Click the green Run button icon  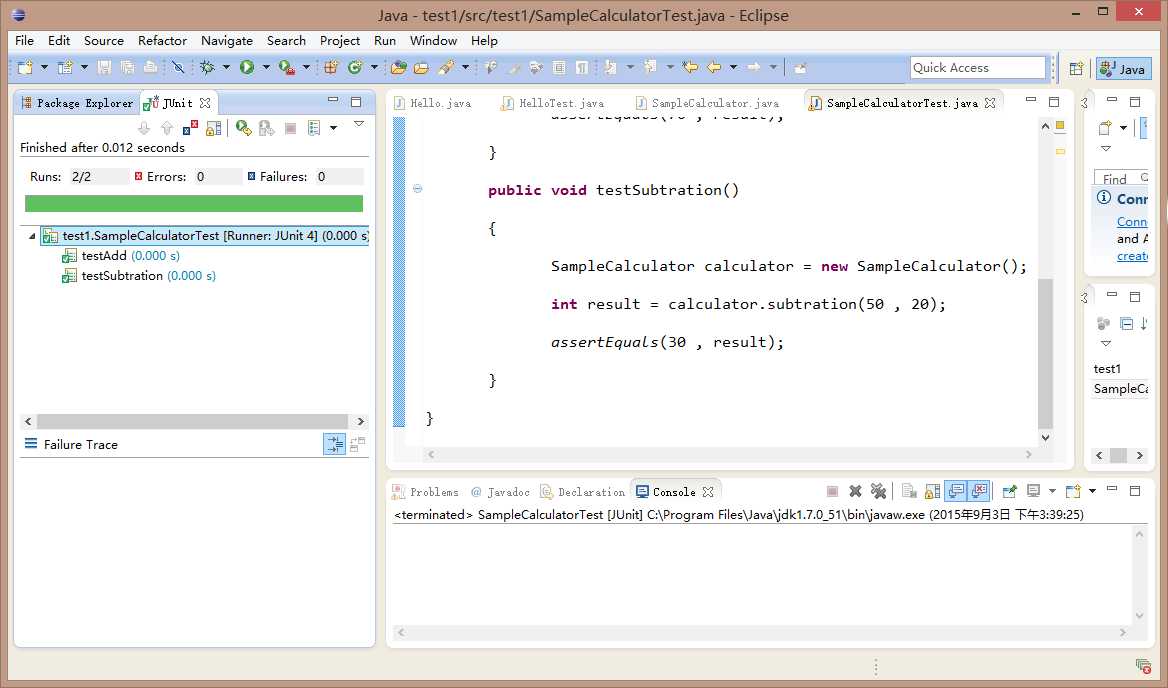[247, 68]
